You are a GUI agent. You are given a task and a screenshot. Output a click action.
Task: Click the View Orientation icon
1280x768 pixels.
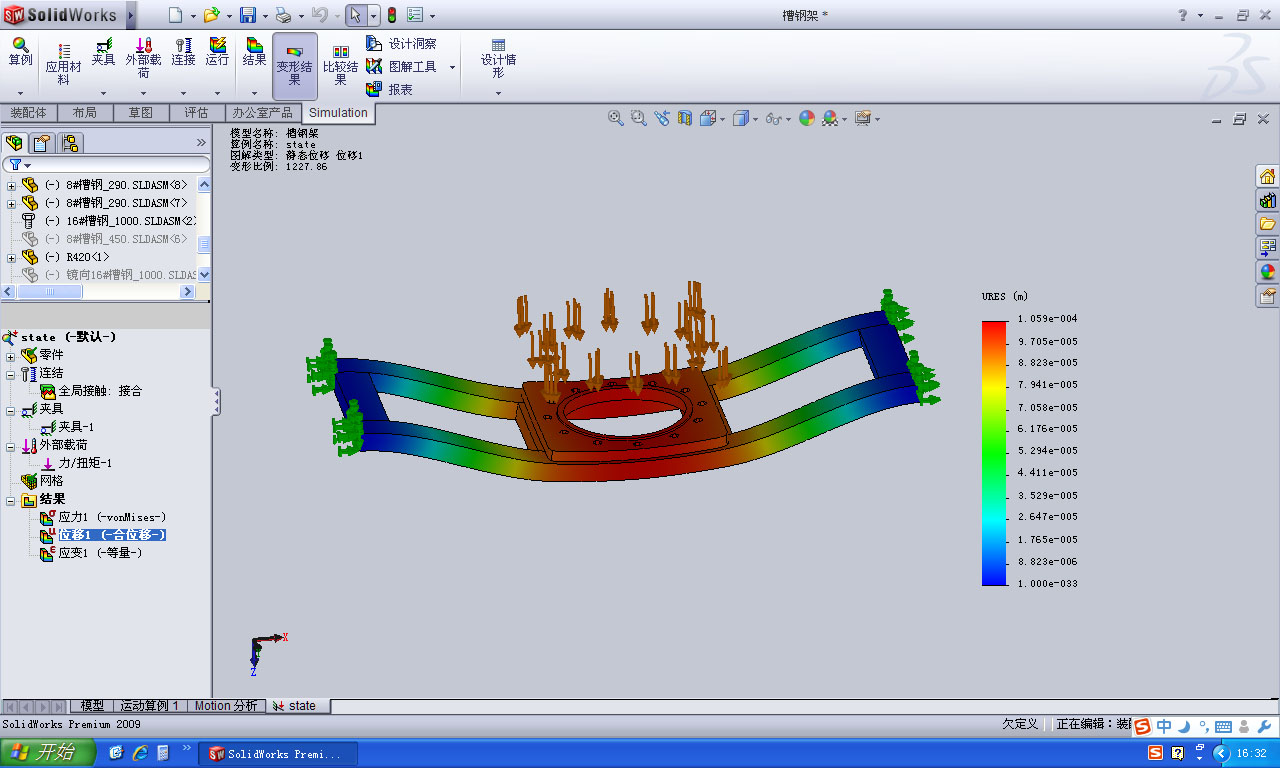click(709, 118)
